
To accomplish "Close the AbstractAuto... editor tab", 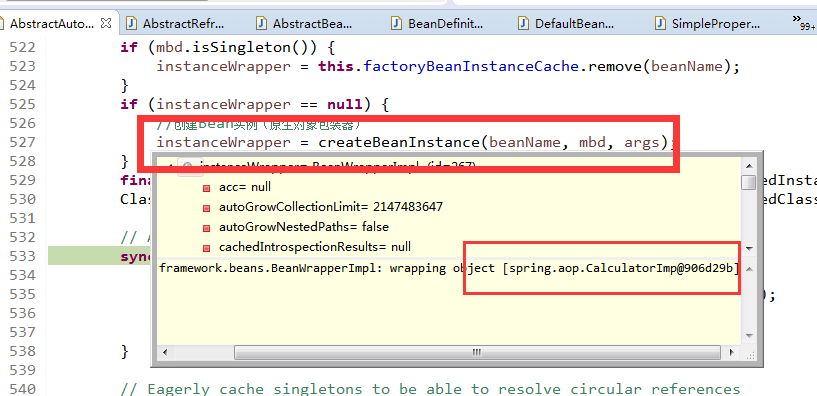I will pyautogui.click(x=106, y=23).
